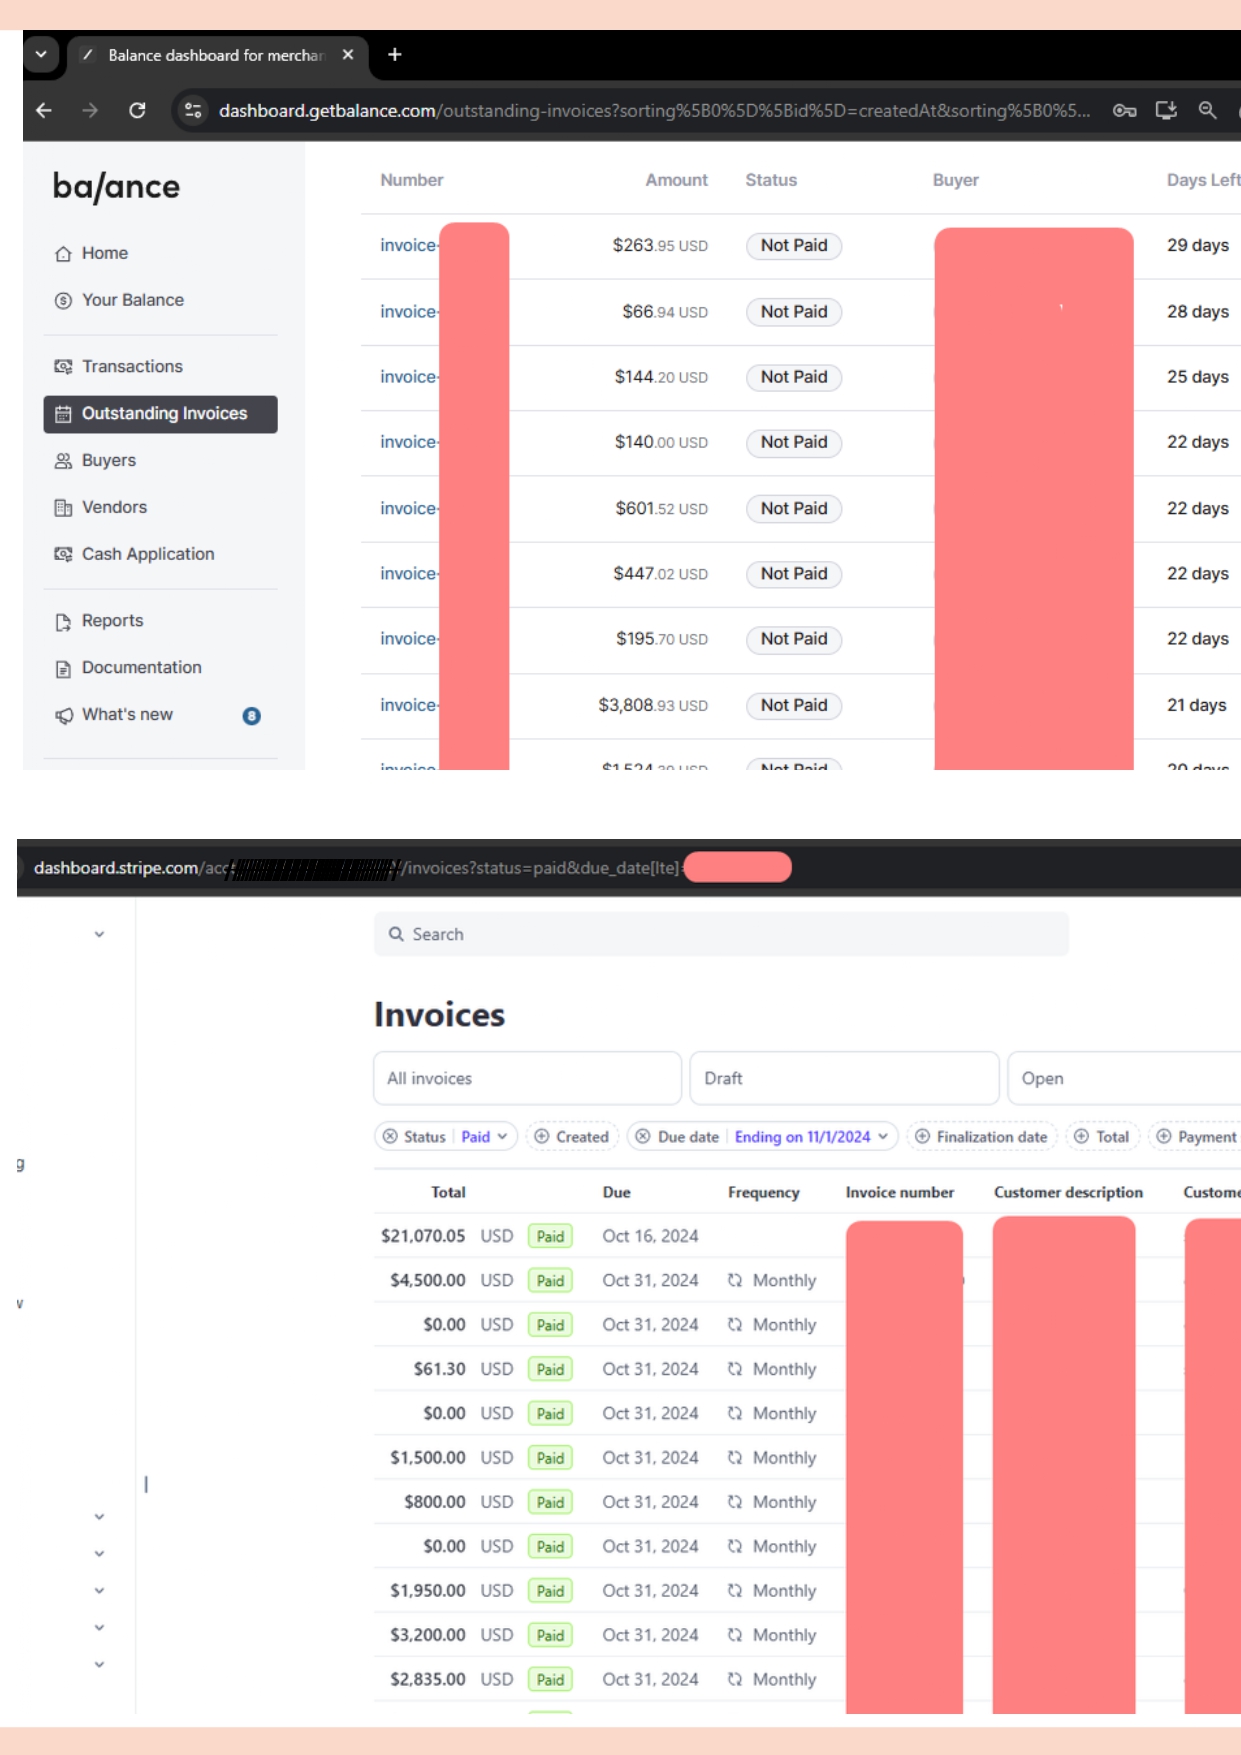Screen dimensions: 1241x1755
Task: Open the first invoice link in list
Action: [x=408, y=246]
